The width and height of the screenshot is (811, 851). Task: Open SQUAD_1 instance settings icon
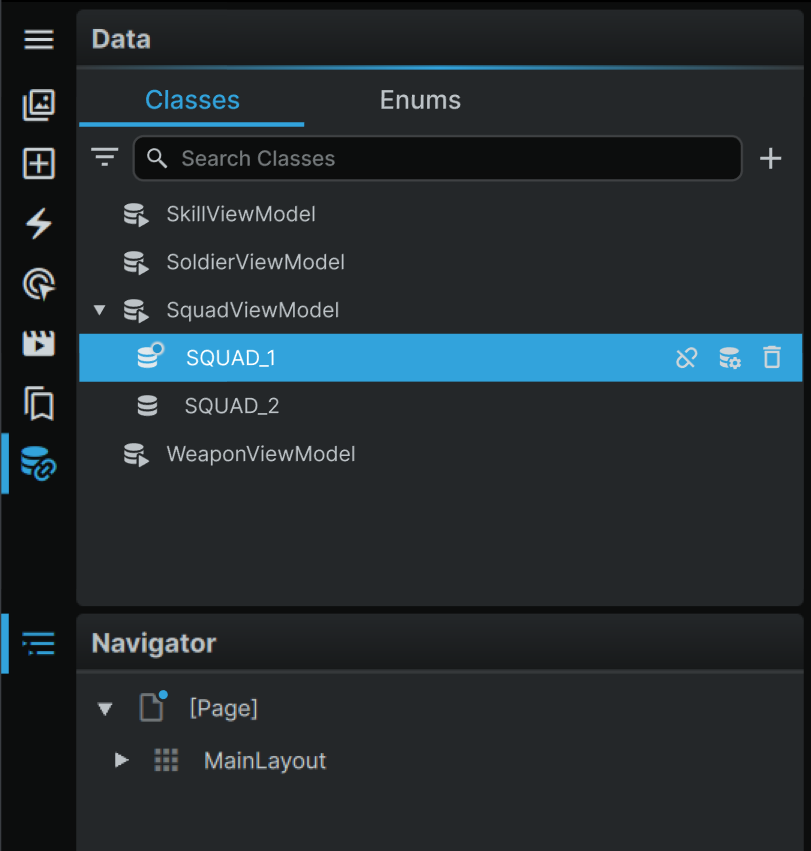[x=730, y=358]
